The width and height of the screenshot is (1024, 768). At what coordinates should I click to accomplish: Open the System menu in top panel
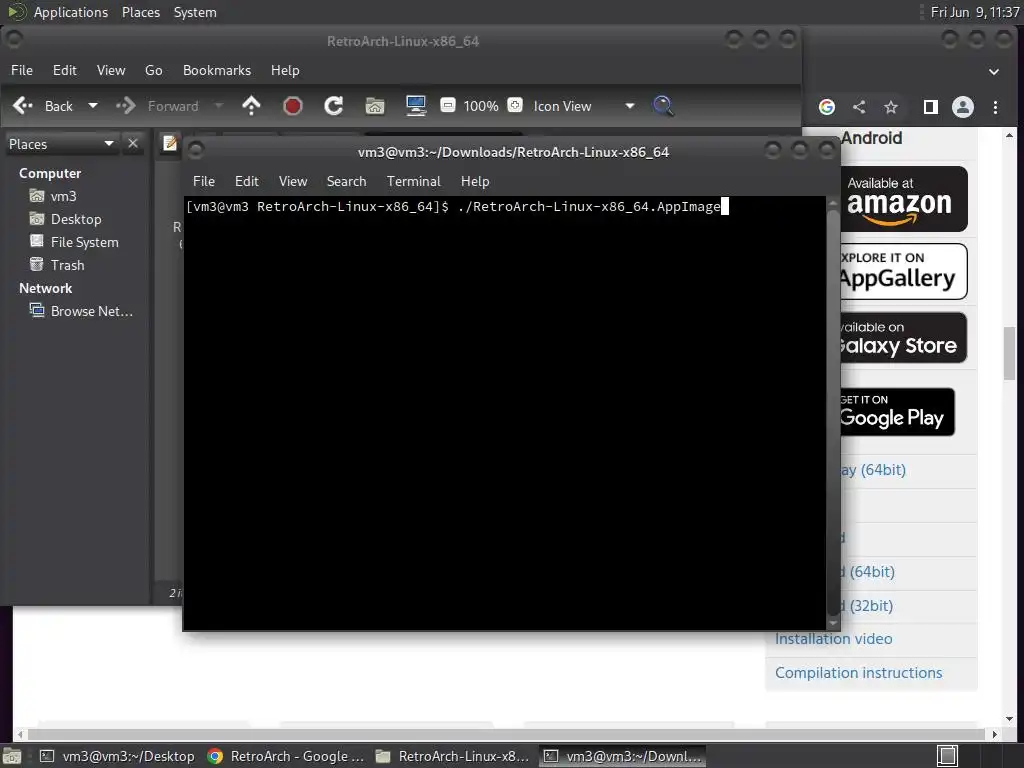click(x=195, y=12)
